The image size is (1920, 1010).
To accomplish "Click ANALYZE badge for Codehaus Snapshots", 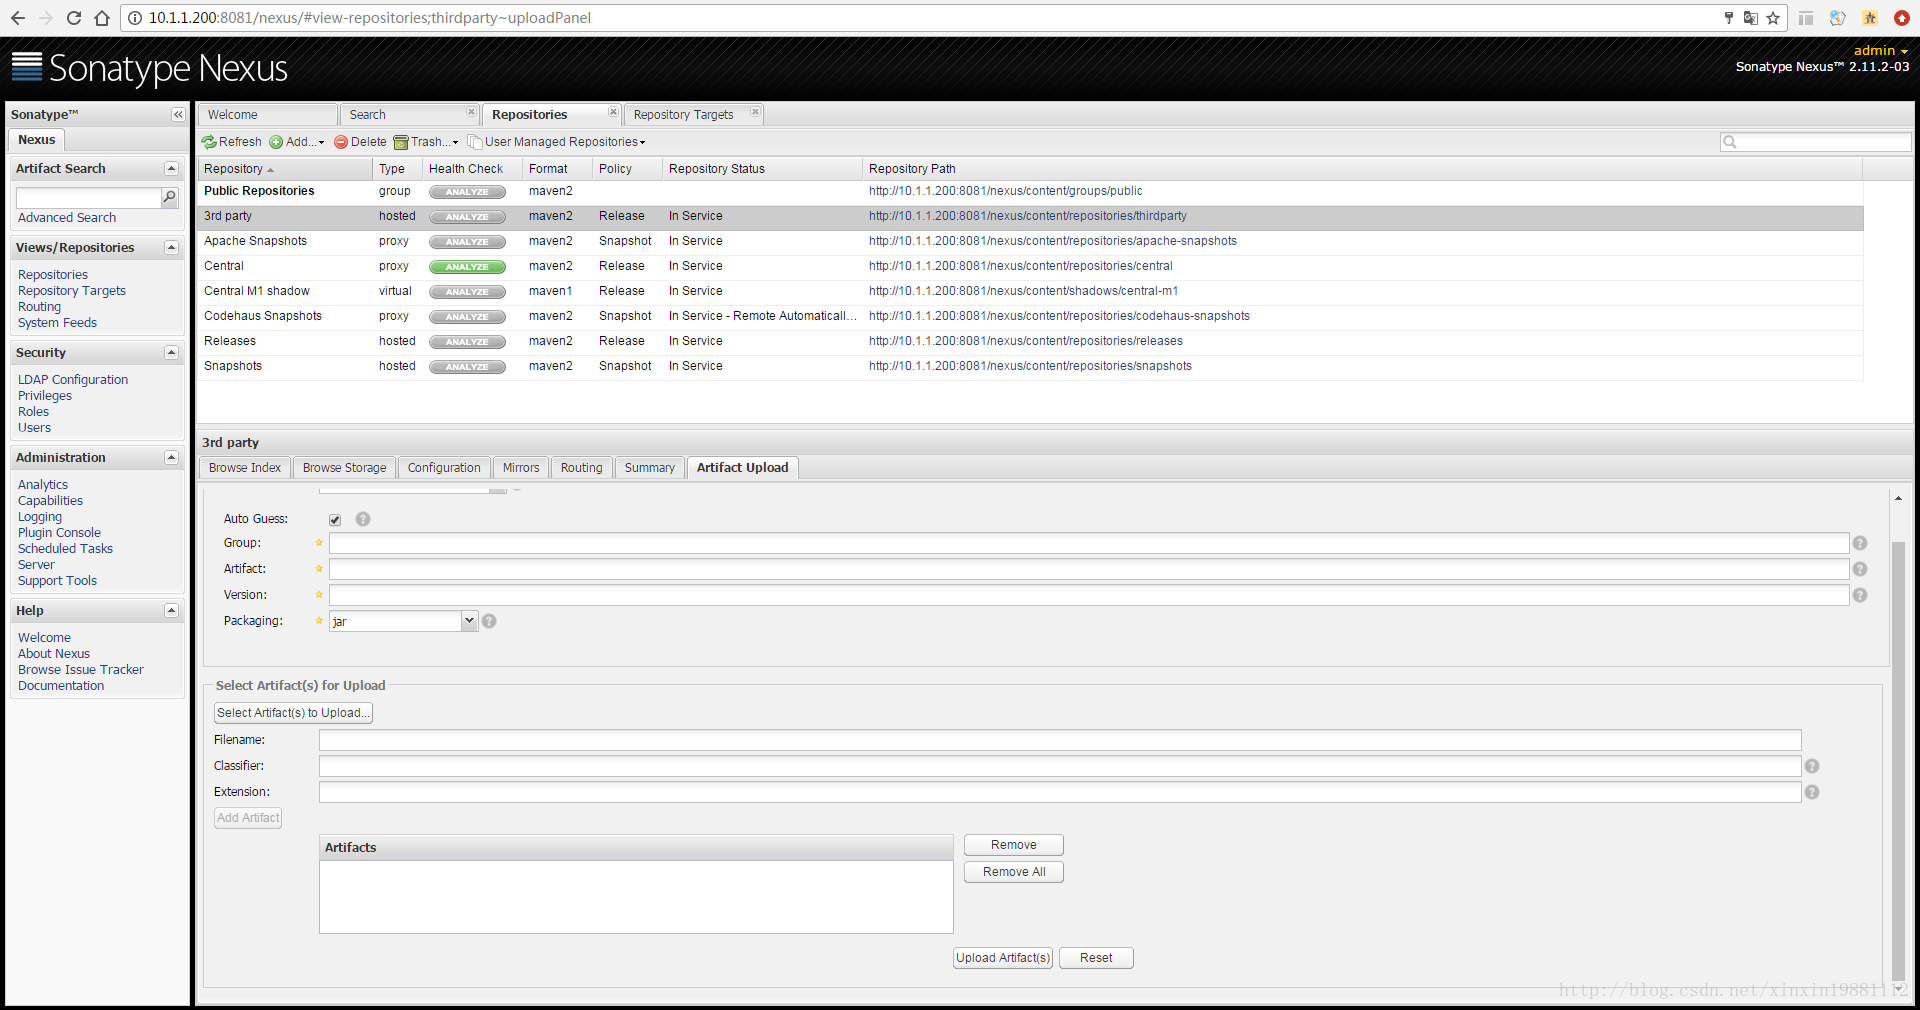I will point(467,317).
